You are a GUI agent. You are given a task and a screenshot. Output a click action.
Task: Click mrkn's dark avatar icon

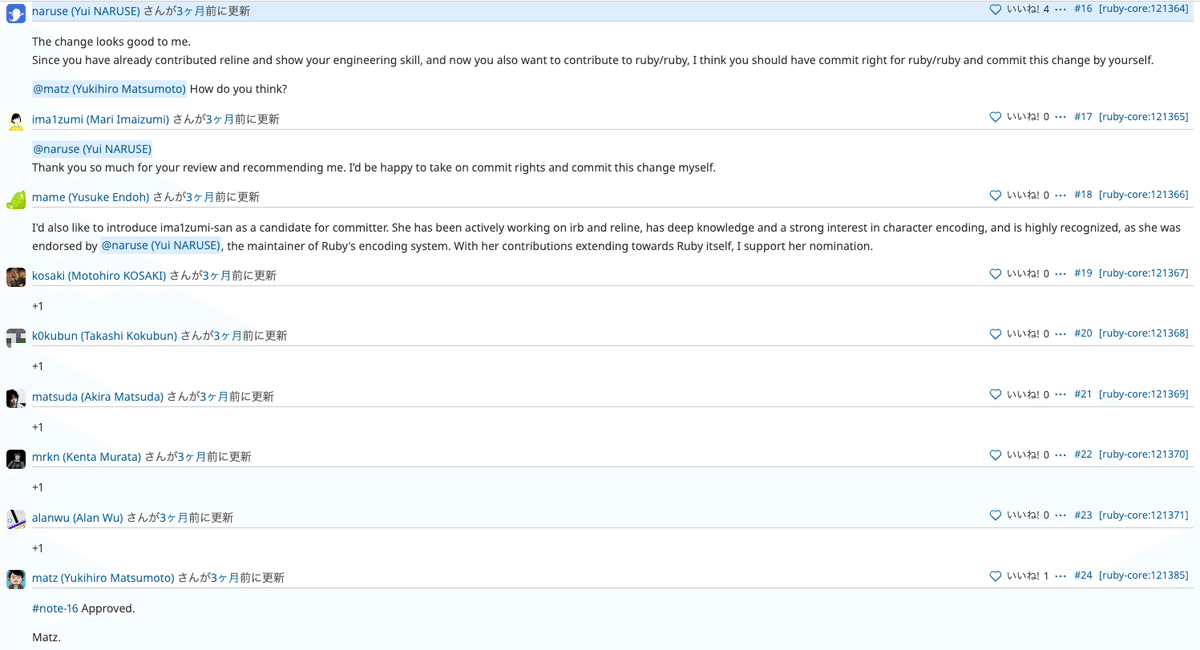tap(16, 459)
